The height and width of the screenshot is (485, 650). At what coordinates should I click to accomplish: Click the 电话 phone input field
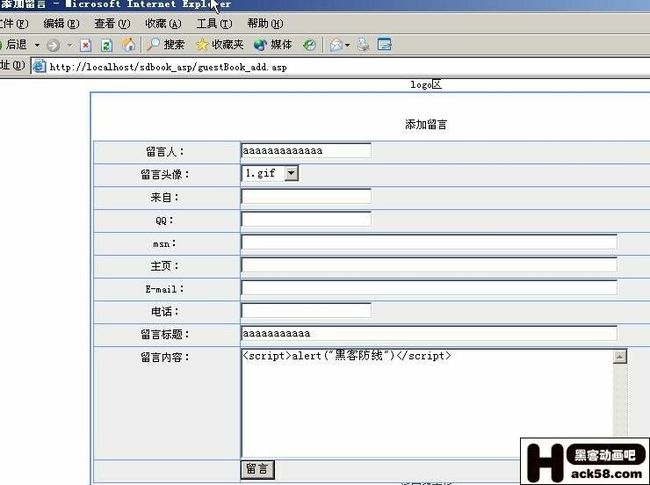coord(306,310)
